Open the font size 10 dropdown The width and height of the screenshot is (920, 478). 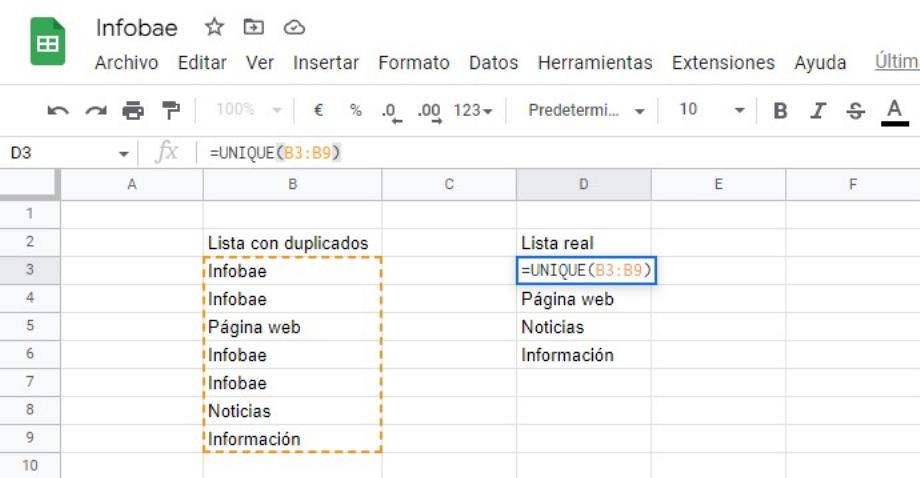pos(712,110)
